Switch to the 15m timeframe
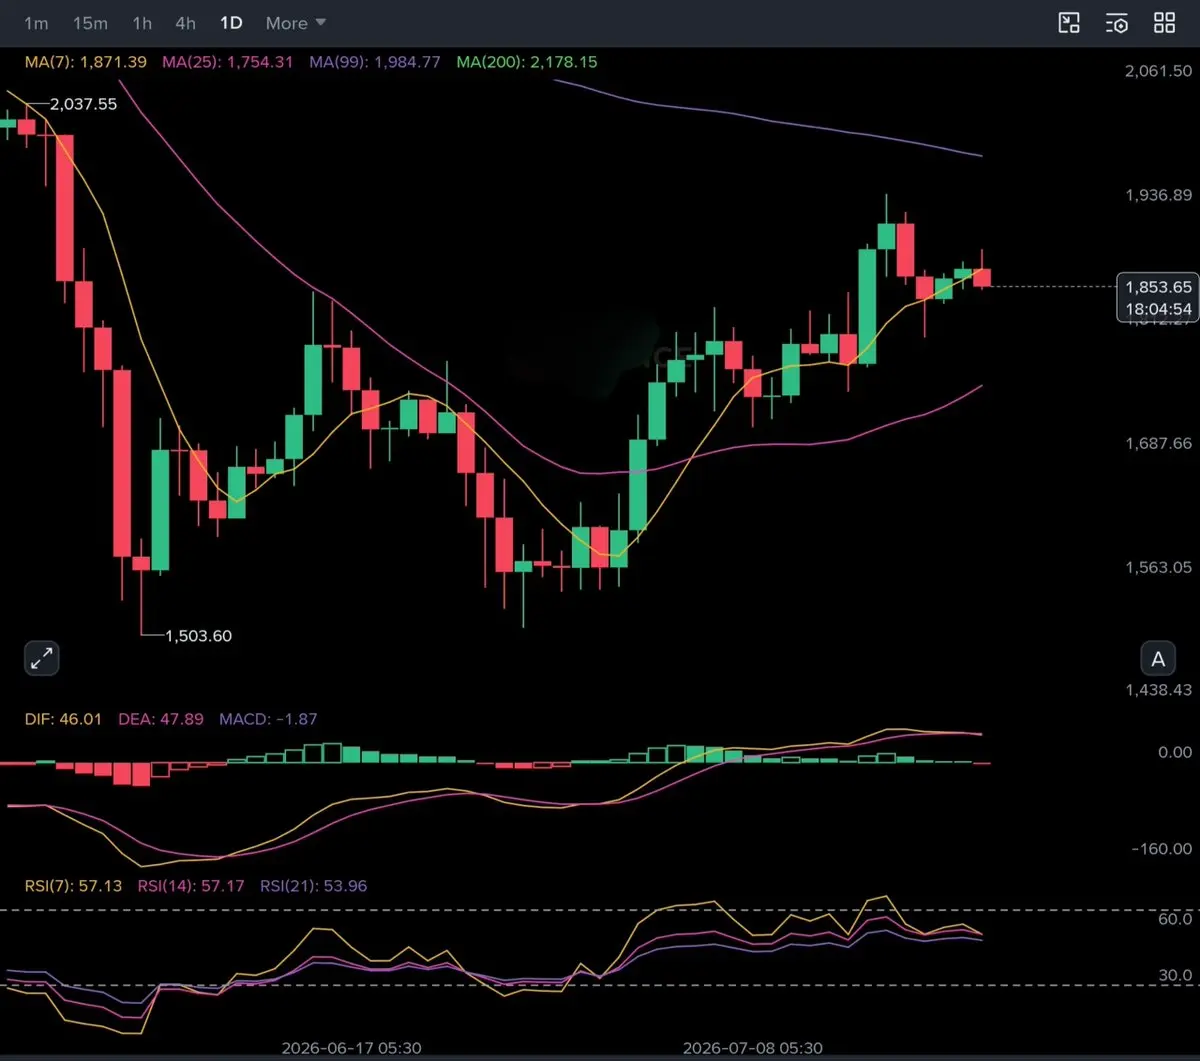Viewport: 1200px width, 1061px height. coord(90,23)
